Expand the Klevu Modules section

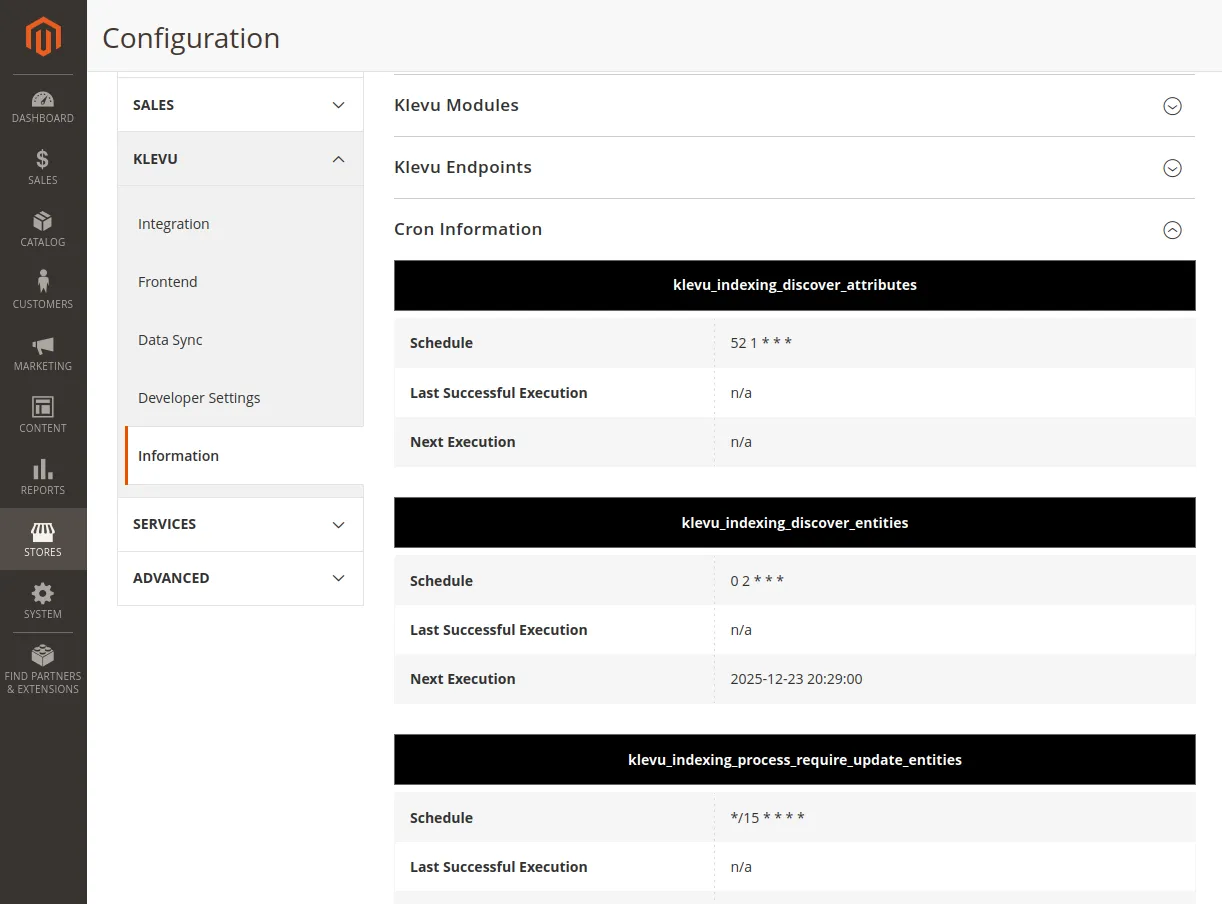pos(1173,106)
